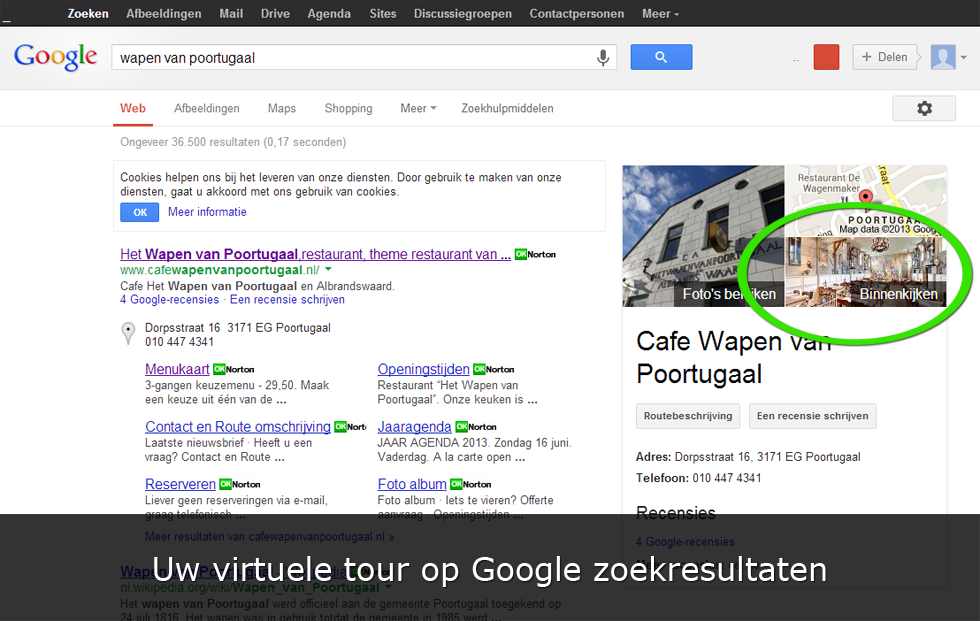This screenshot has width=980, height=621.
Task: Open the Menukaart sitelink
Action: click(x=177, y=369)
